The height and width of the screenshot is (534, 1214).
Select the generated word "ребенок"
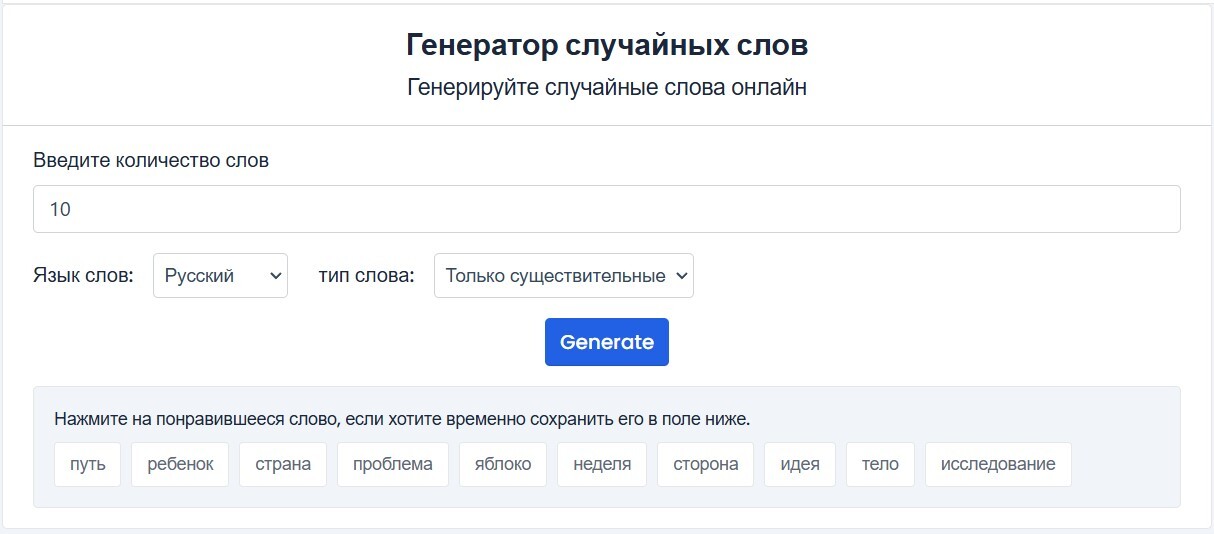(x=180, y=464)
